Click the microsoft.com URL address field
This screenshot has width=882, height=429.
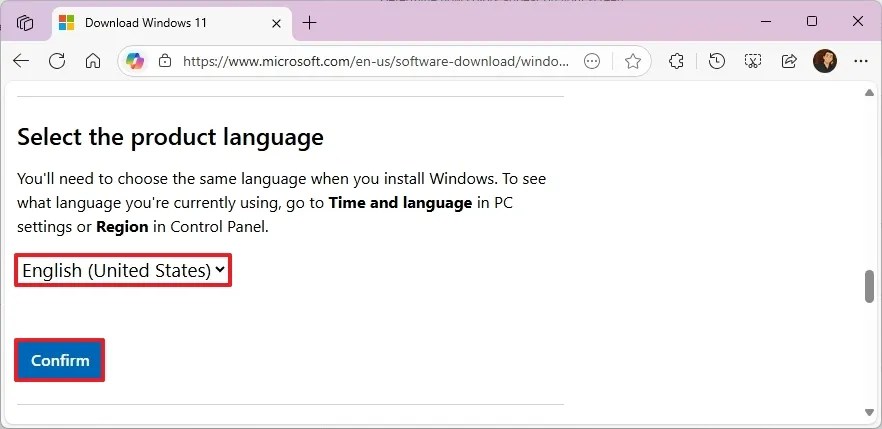click(x=376, y=61)
